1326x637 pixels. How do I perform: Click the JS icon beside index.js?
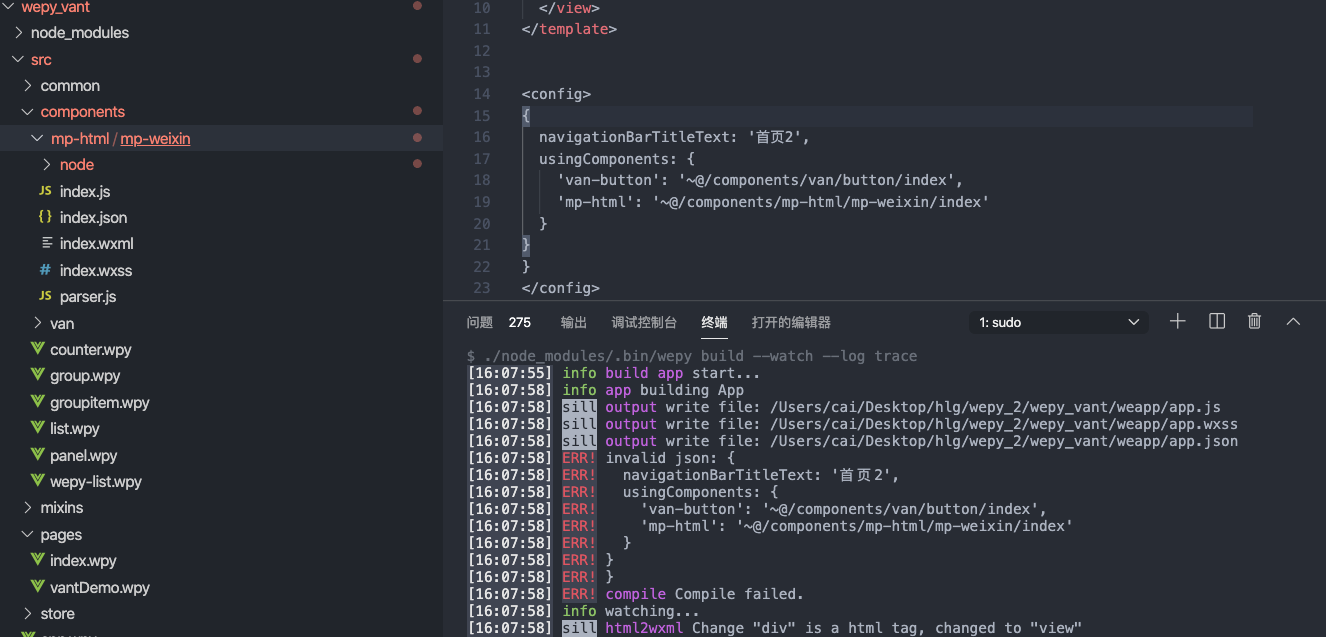(45, 191)
